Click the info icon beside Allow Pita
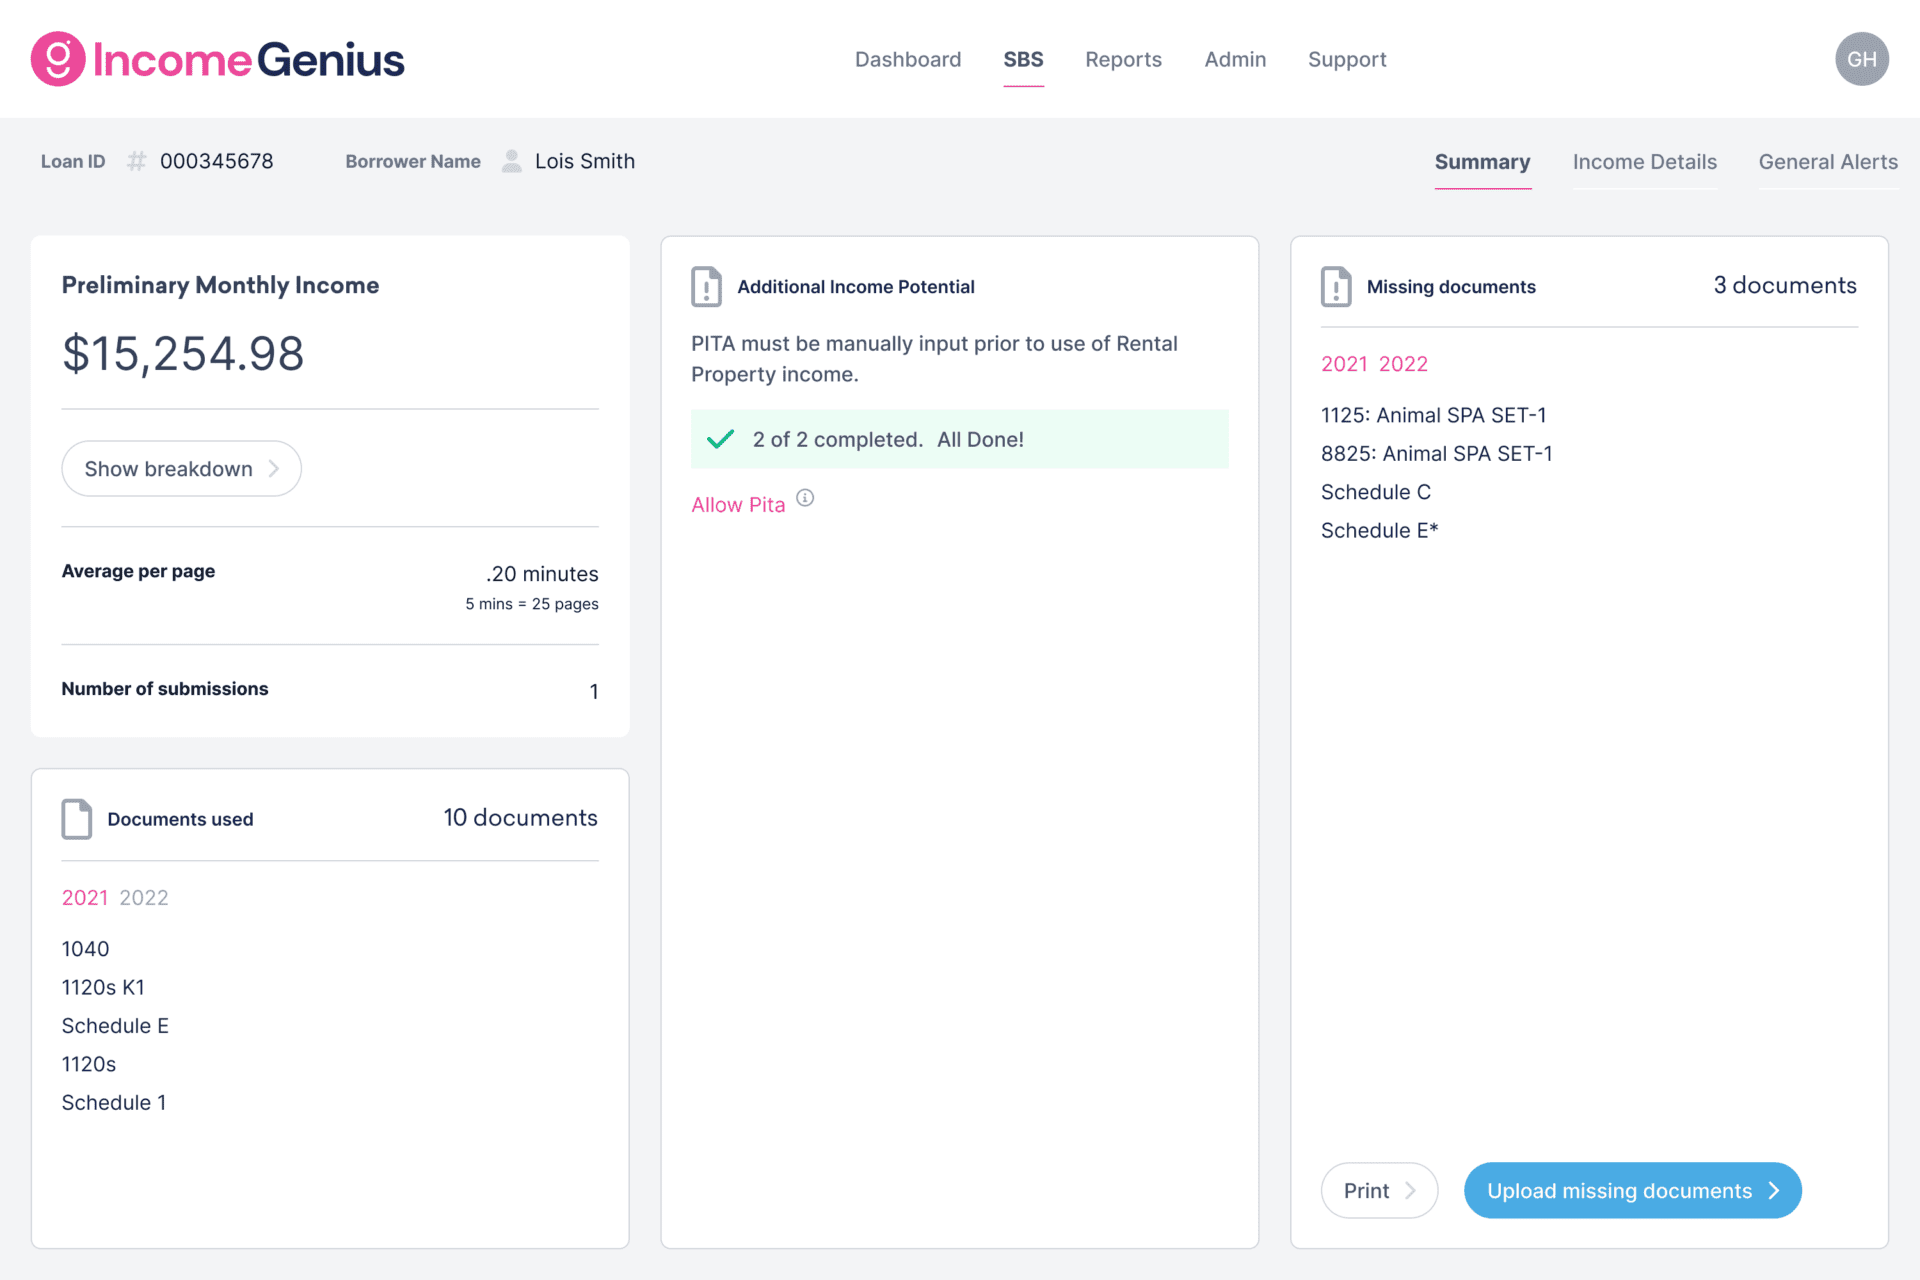 point(805,498)
